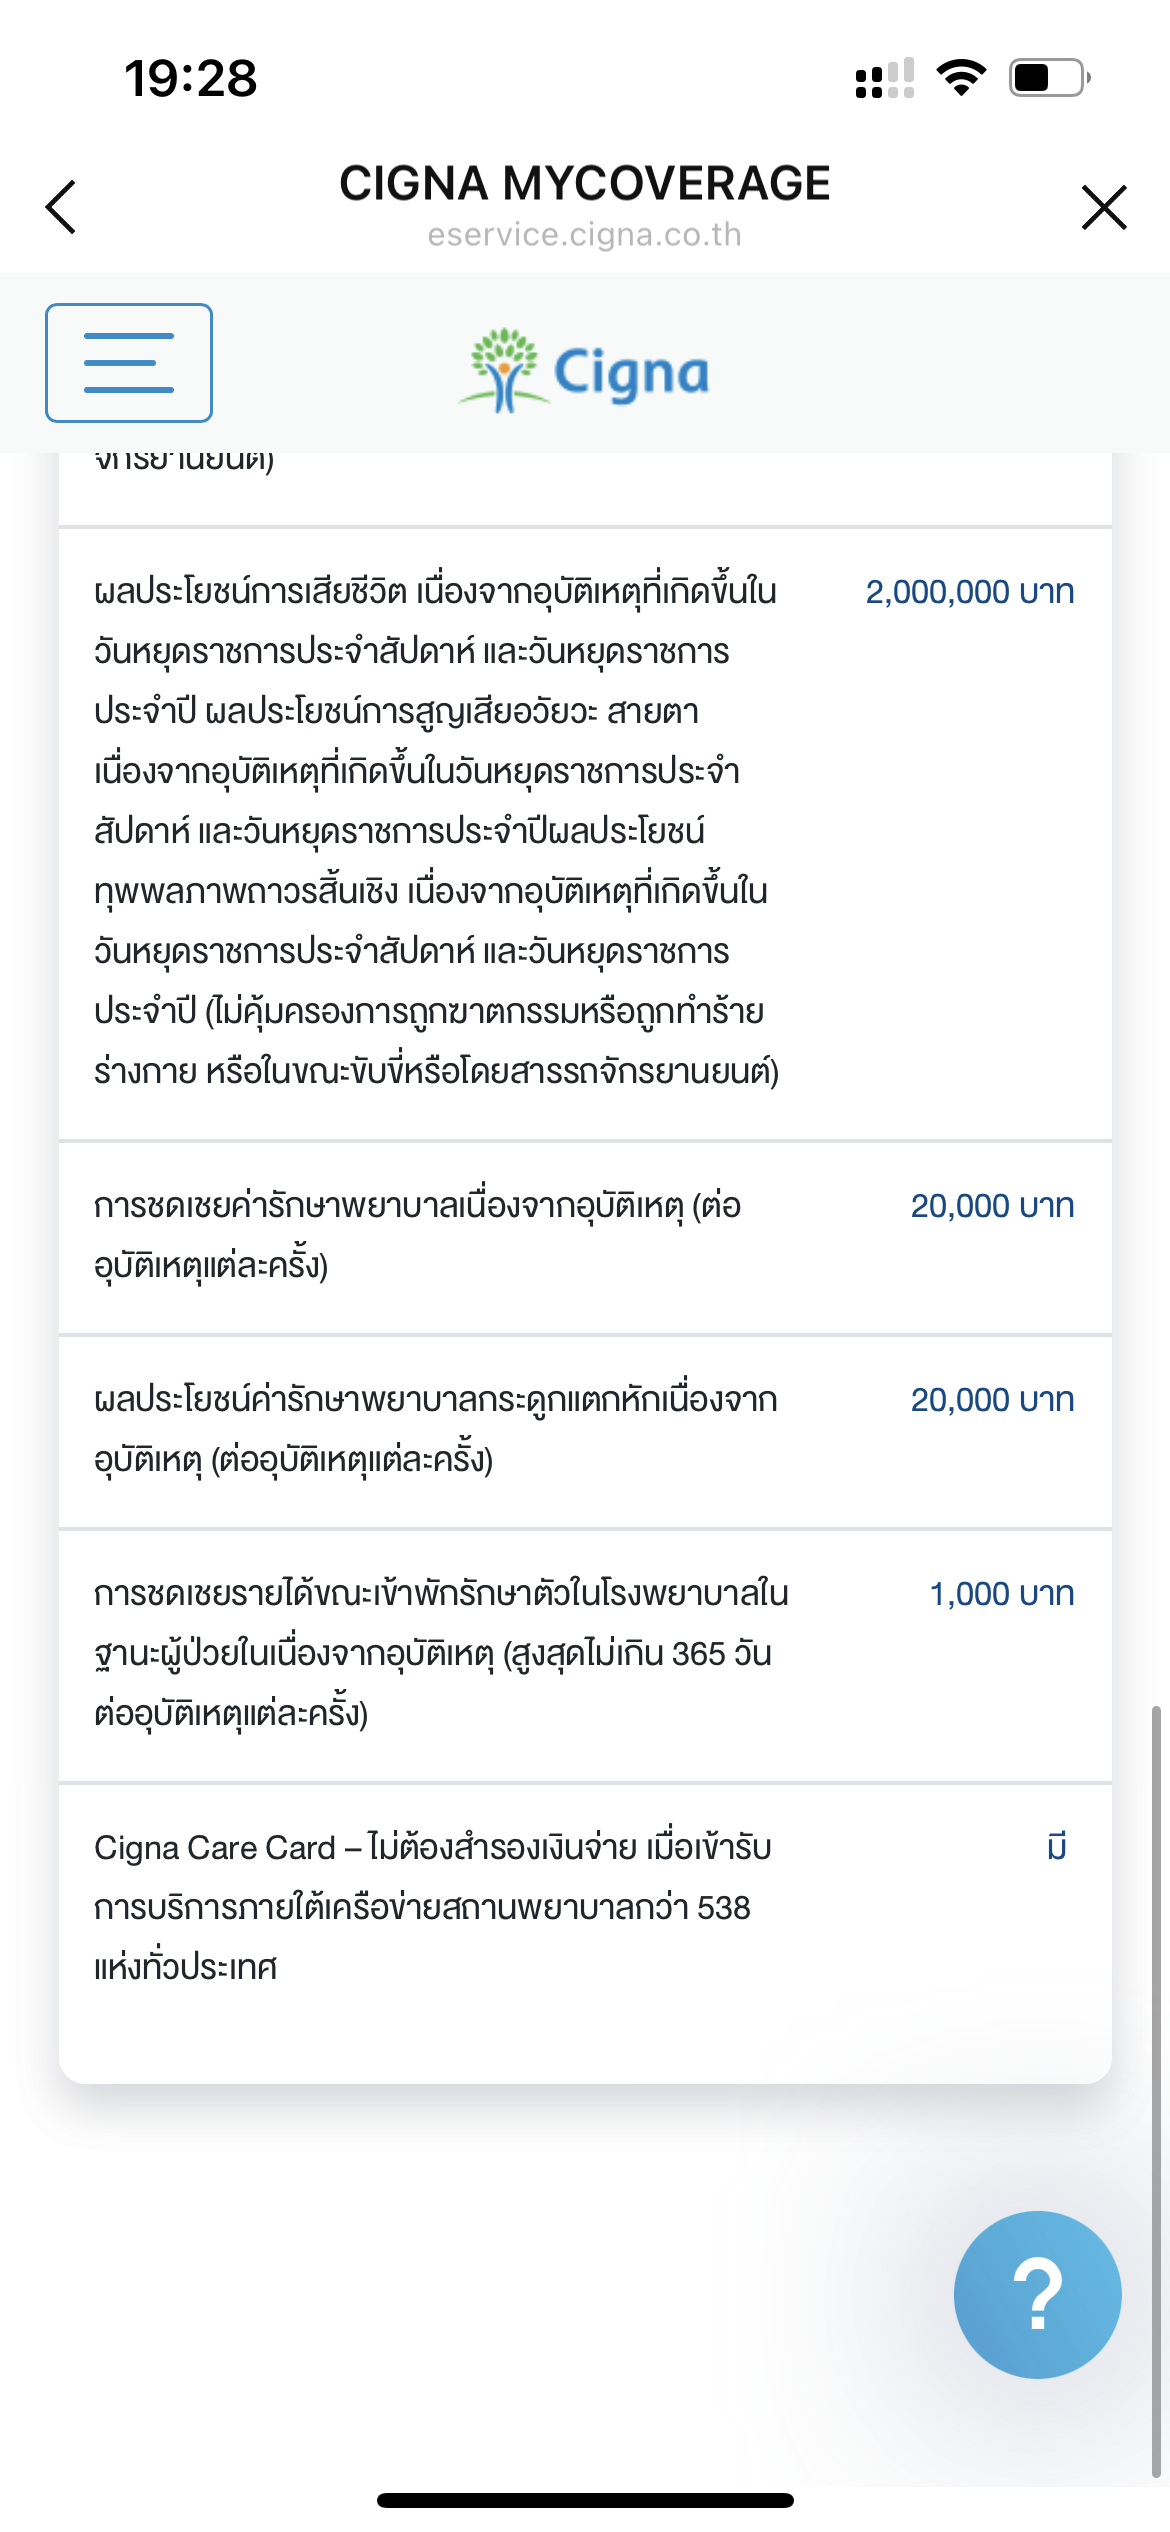Tap the Wi-Fi status icon
The image size is (1170, 2532).
[961, 78]
